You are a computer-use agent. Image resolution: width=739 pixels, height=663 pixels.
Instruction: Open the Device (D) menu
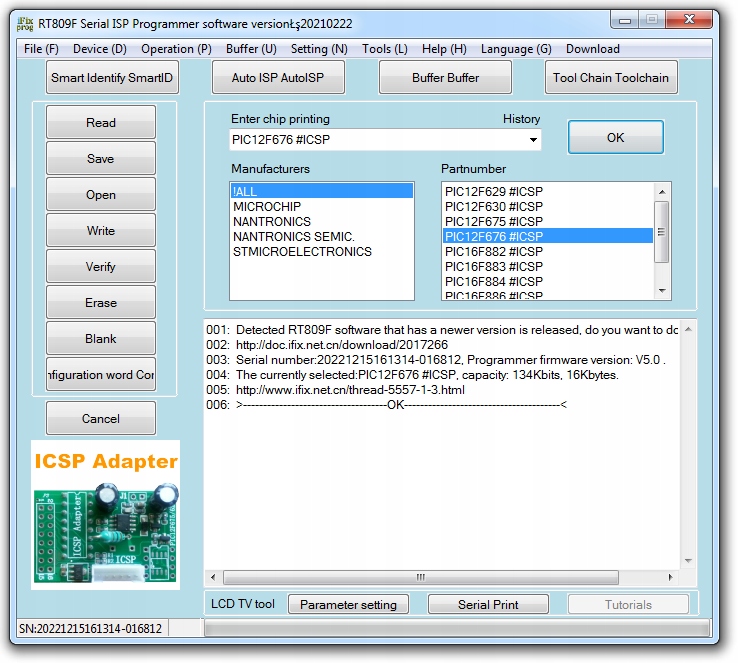coord(99,49)
